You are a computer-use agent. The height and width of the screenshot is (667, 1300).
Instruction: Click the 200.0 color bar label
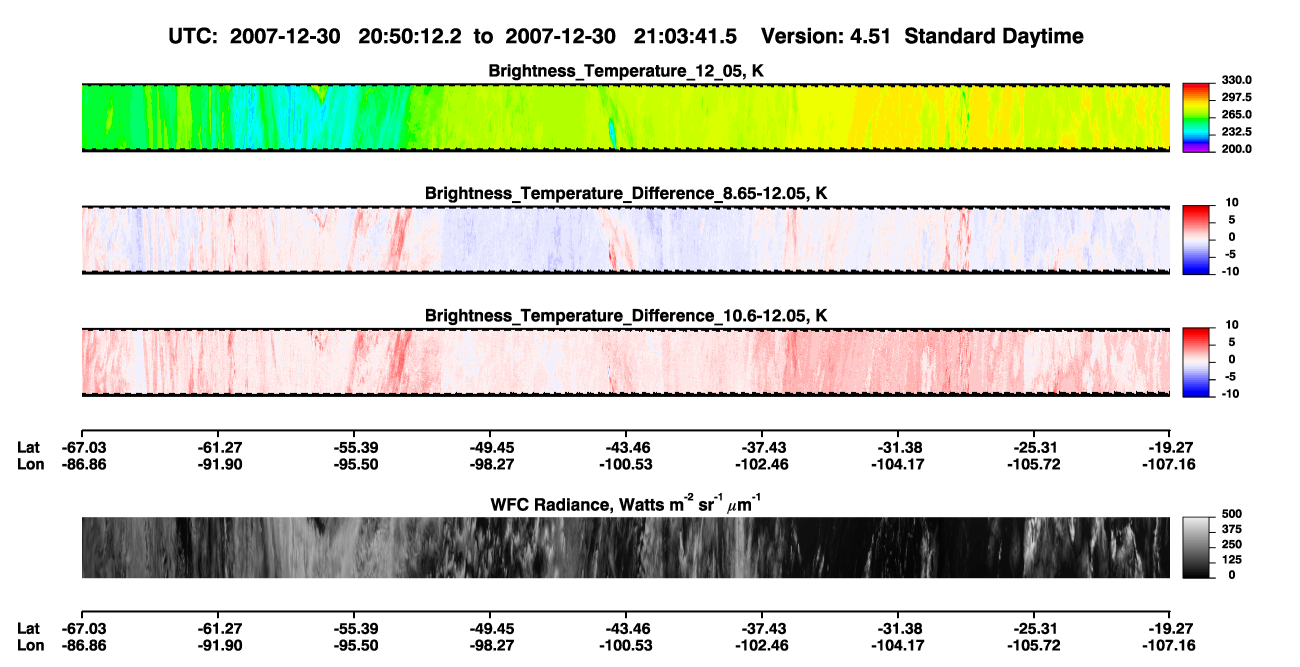click(x=1236, y=149)
